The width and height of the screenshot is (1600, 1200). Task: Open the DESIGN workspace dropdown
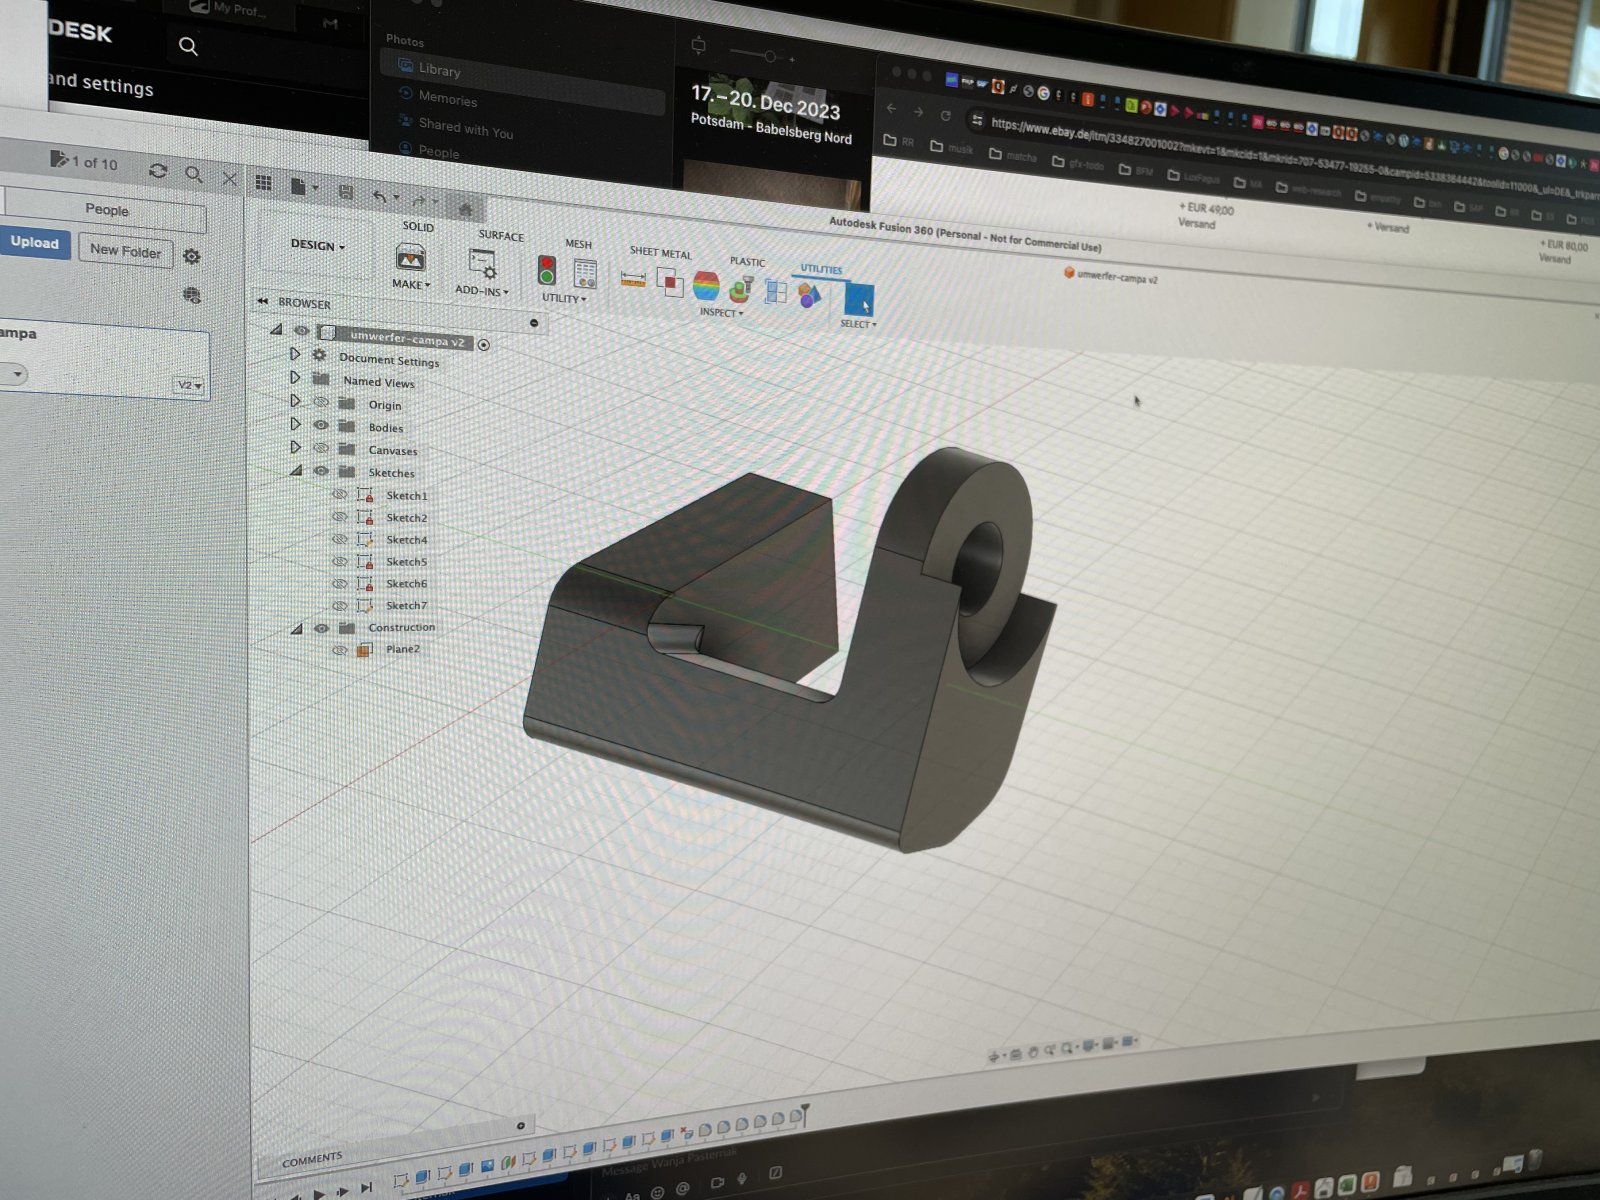(x=317, y=245)
